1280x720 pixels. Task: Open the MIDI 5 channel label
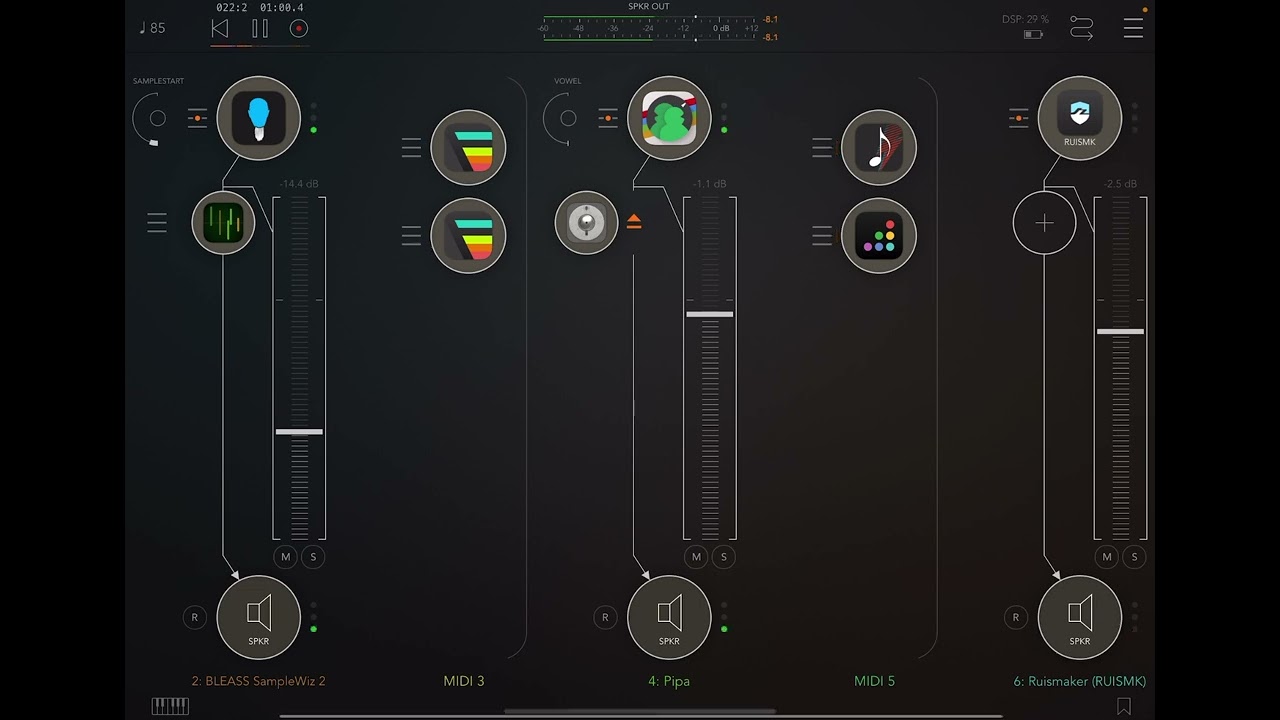point(875,681)
